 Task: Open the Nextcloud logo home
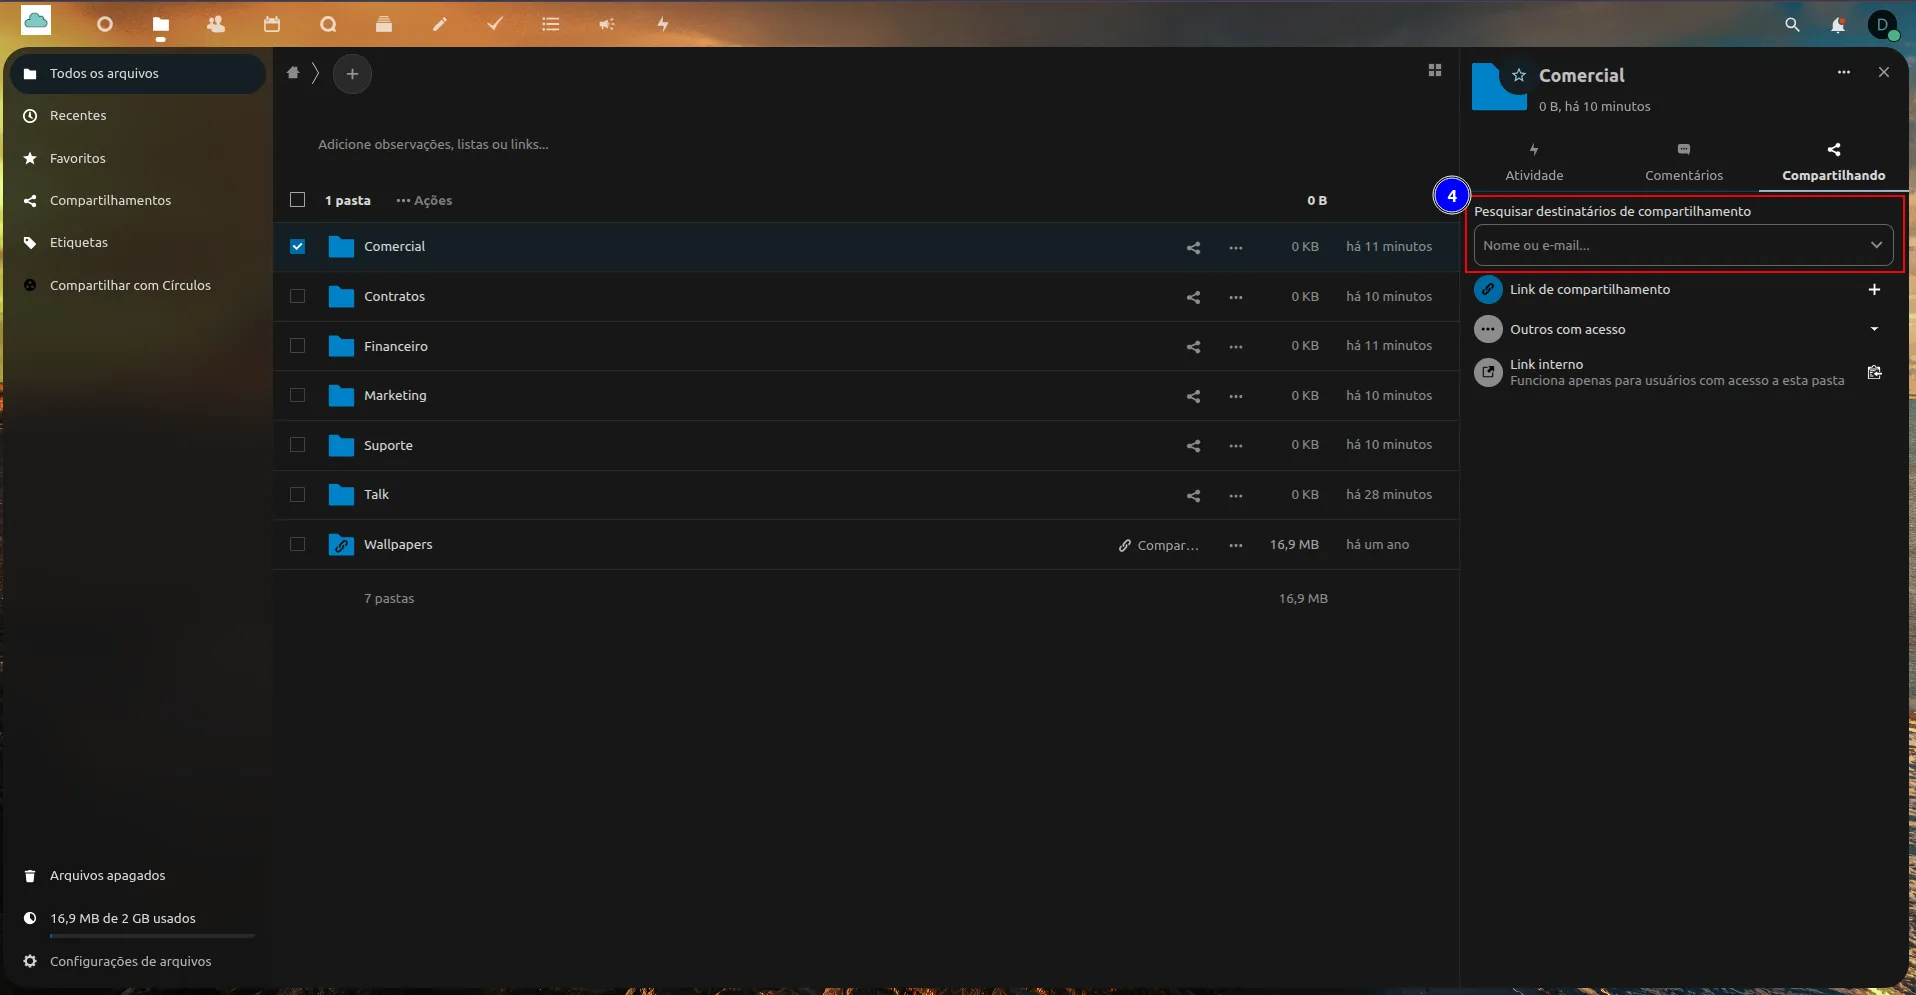(36, 21)
